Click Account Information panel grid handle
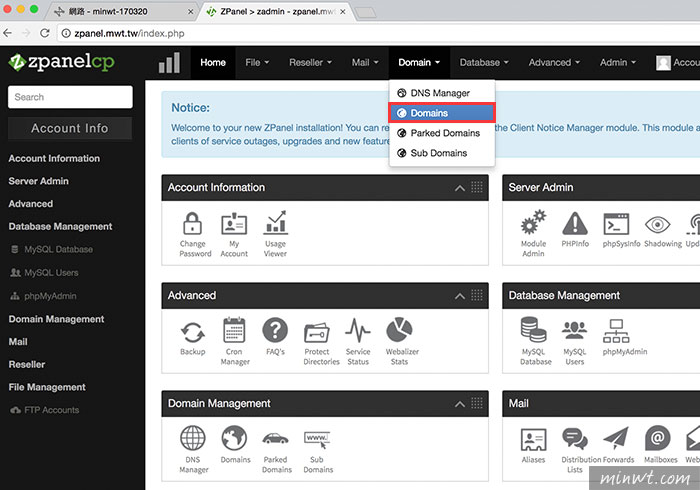Viewport: 700px width, 490px height. pos(477,187)
